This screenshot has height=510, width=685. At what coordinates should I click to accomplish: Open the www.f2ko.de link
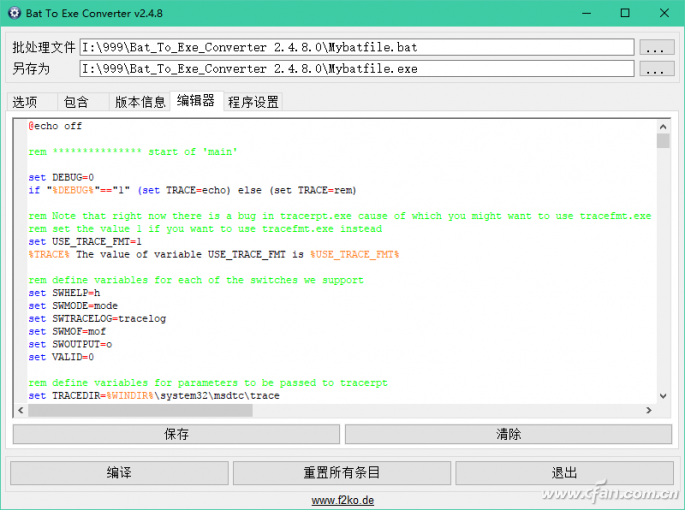tap(342, 500)
